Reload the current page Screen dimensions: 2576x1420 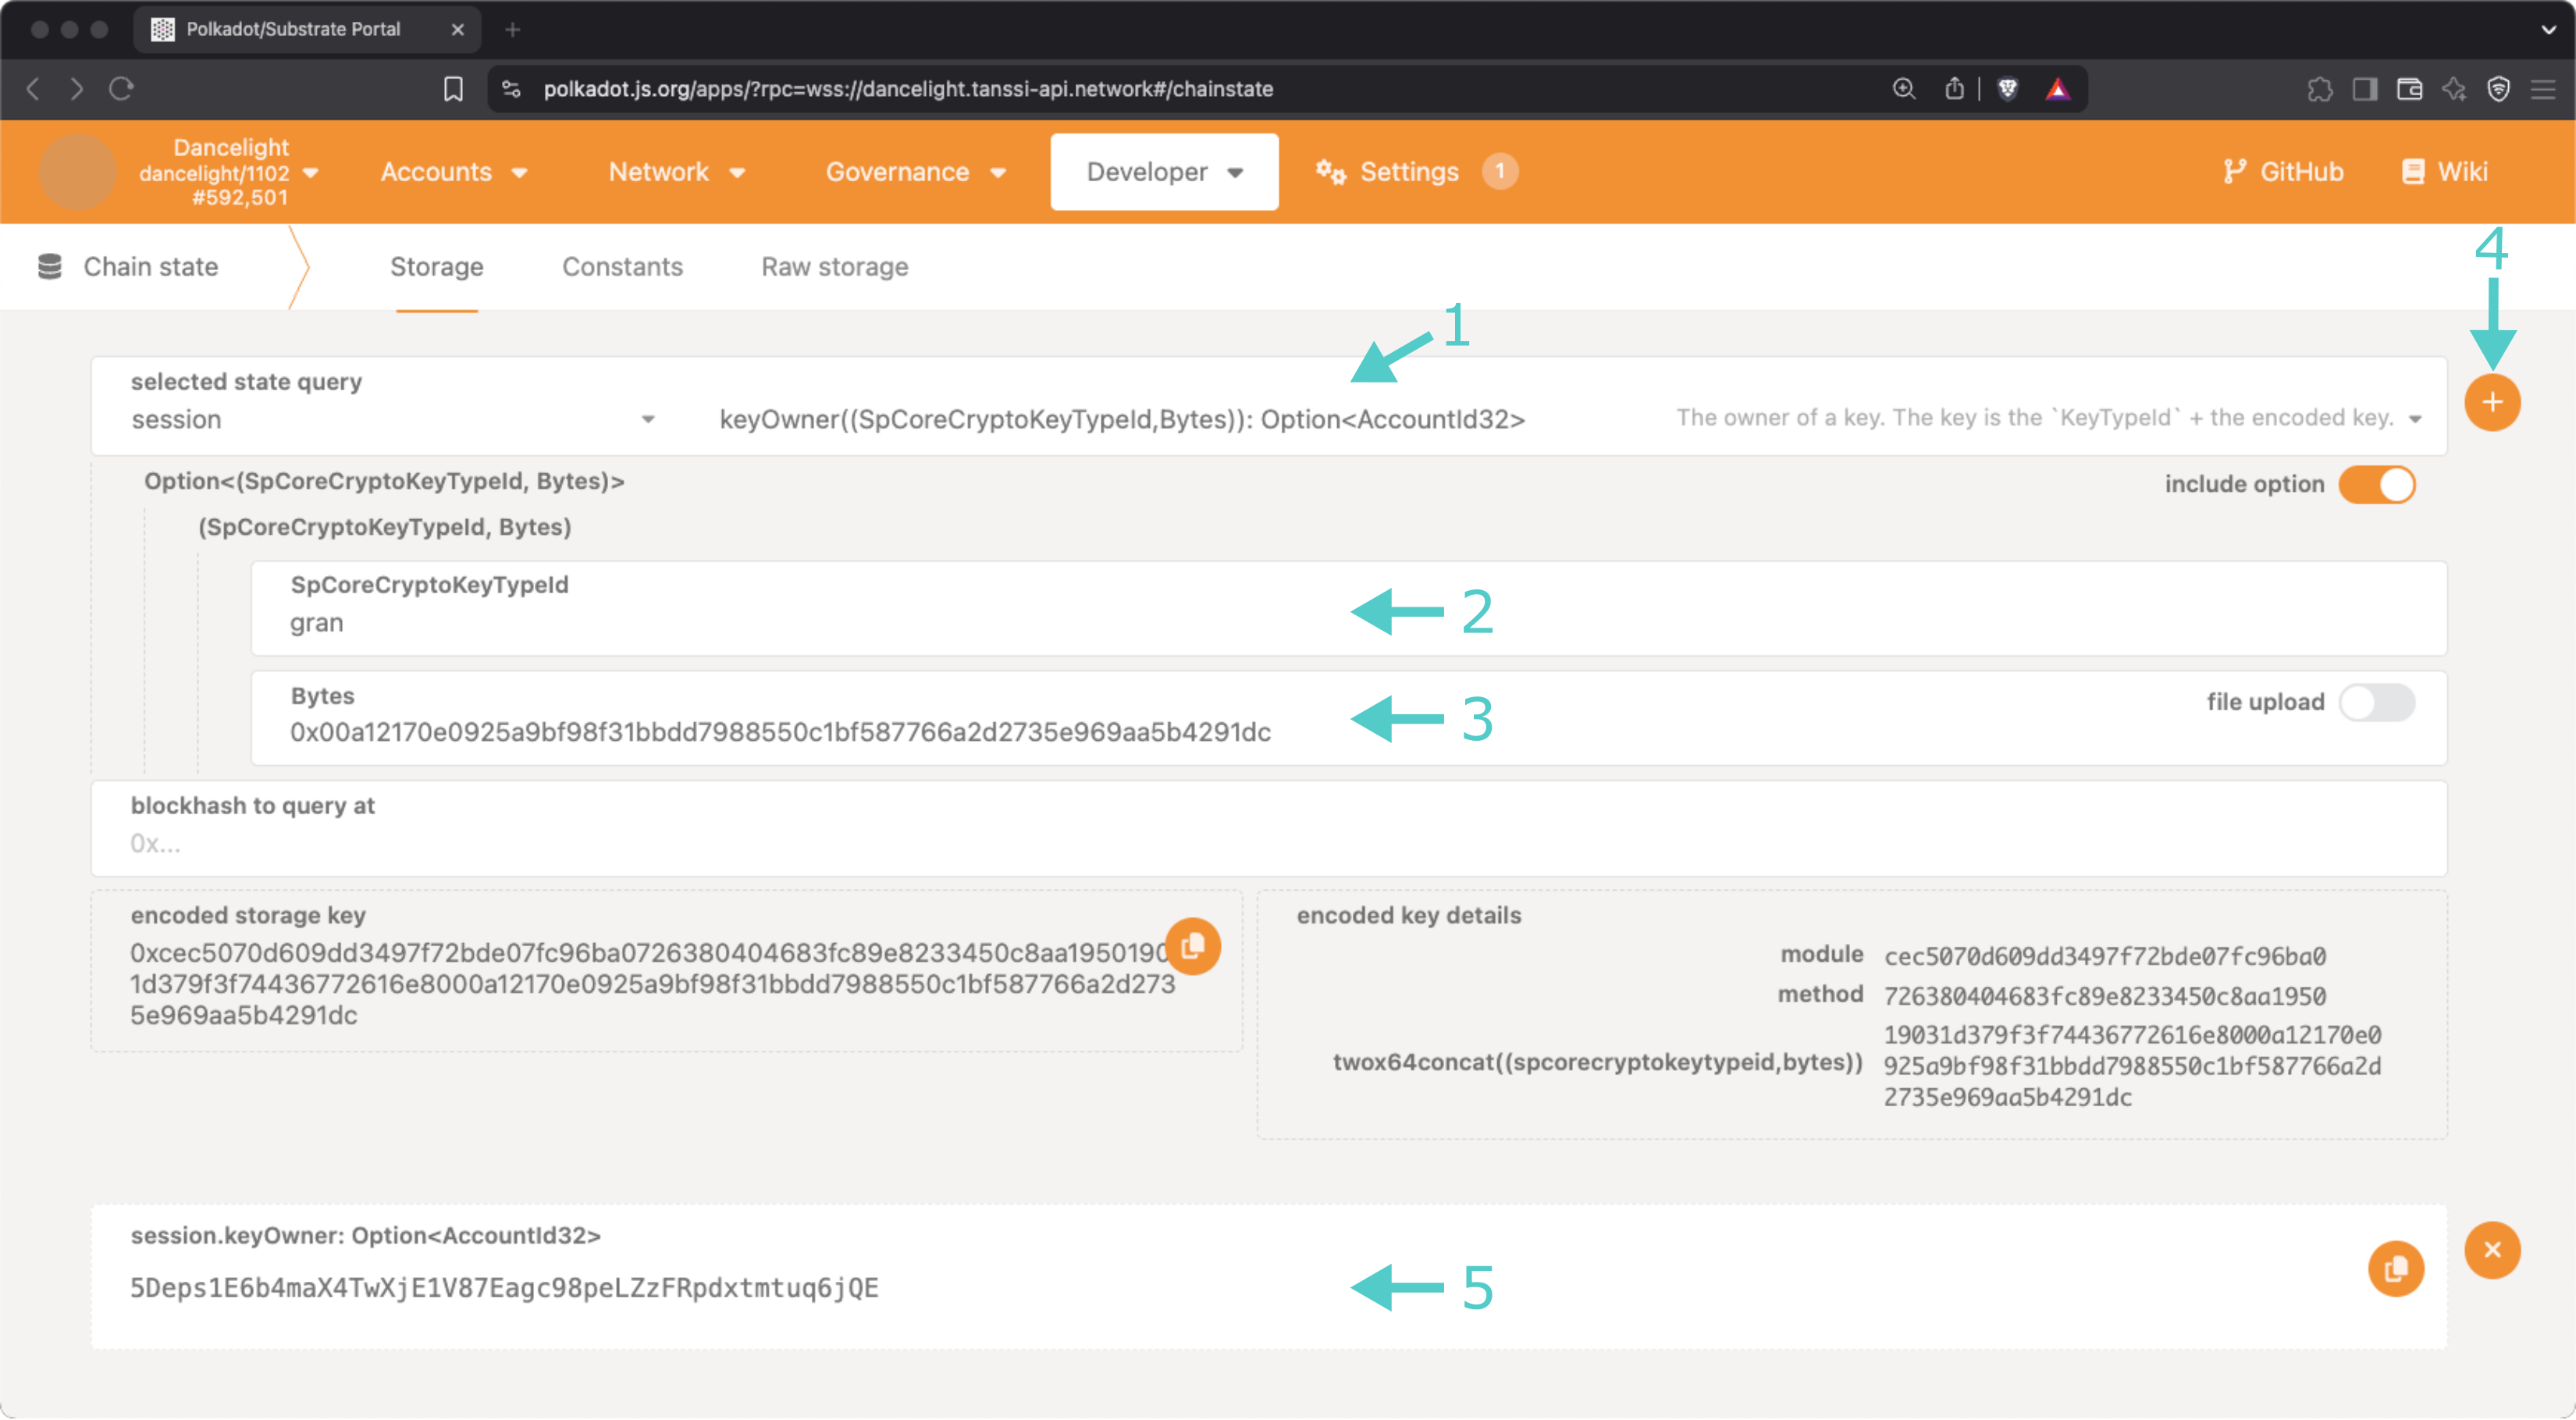121,89
